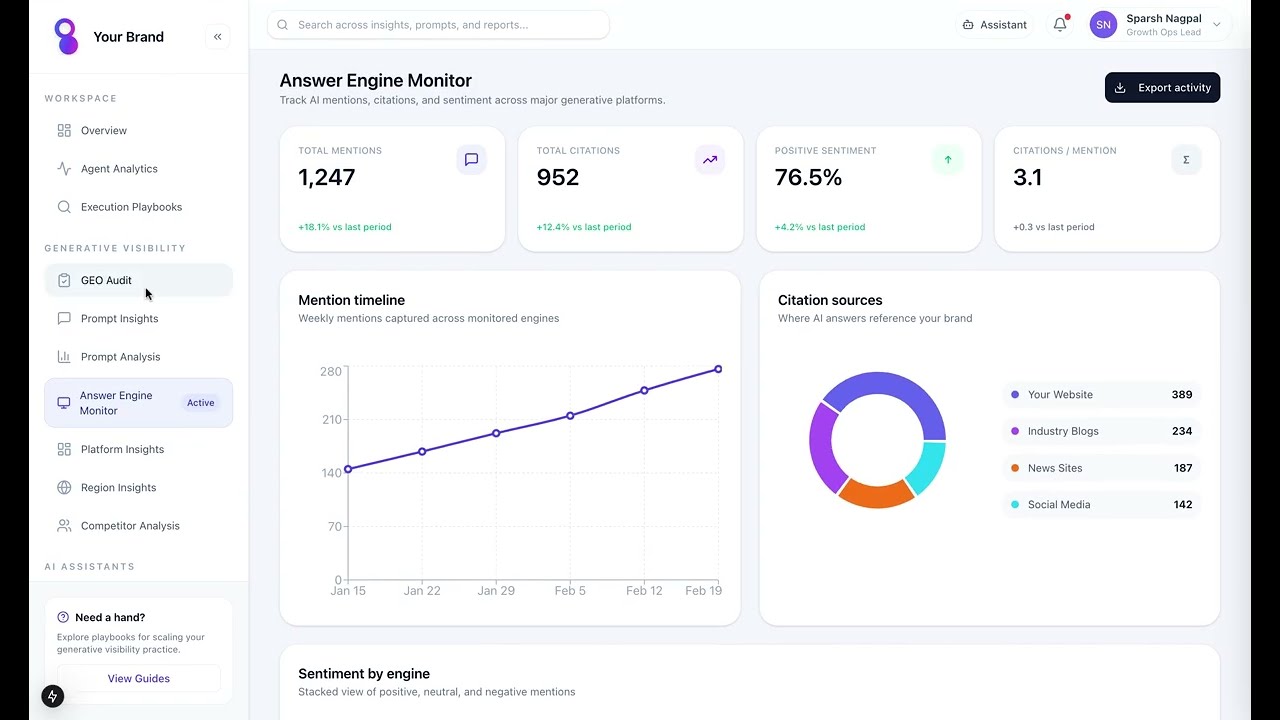Click cyan Social Media donut segment
The width and height of the screenshot is (1280, 720).
tap(927, 467)
